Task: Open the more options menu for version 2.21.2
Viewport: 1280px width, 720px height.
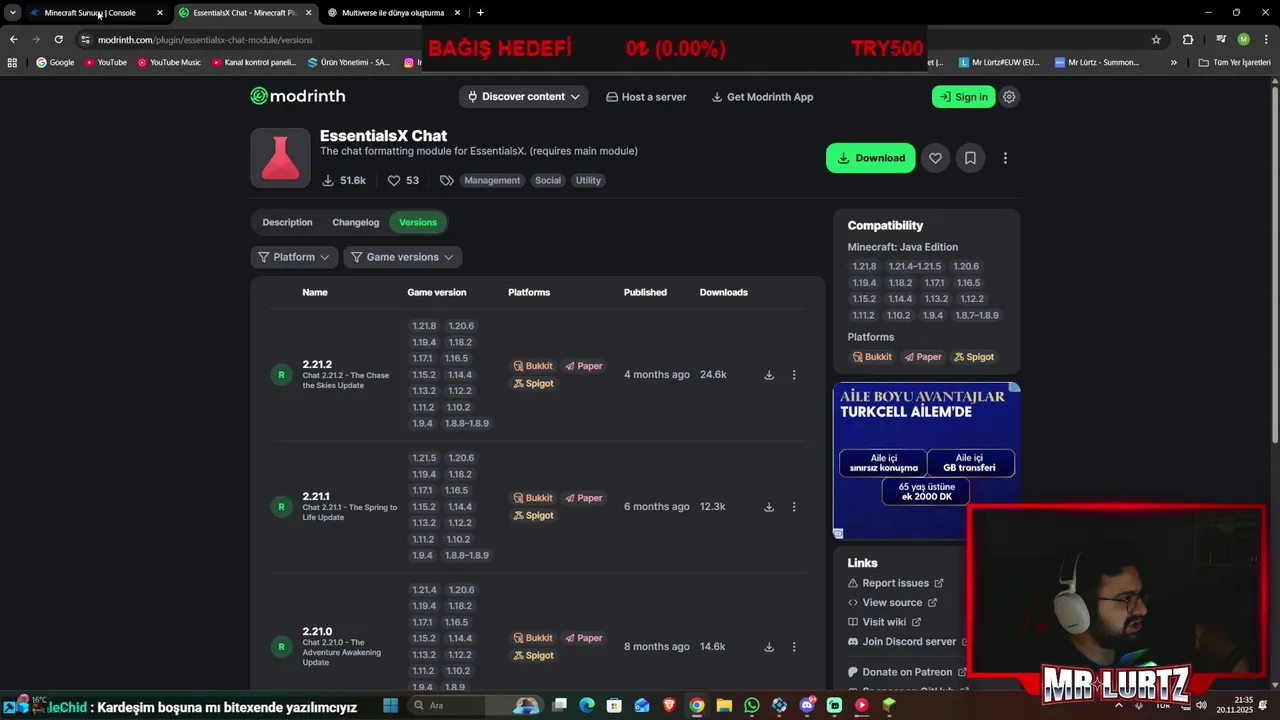Action: point(794,375)
